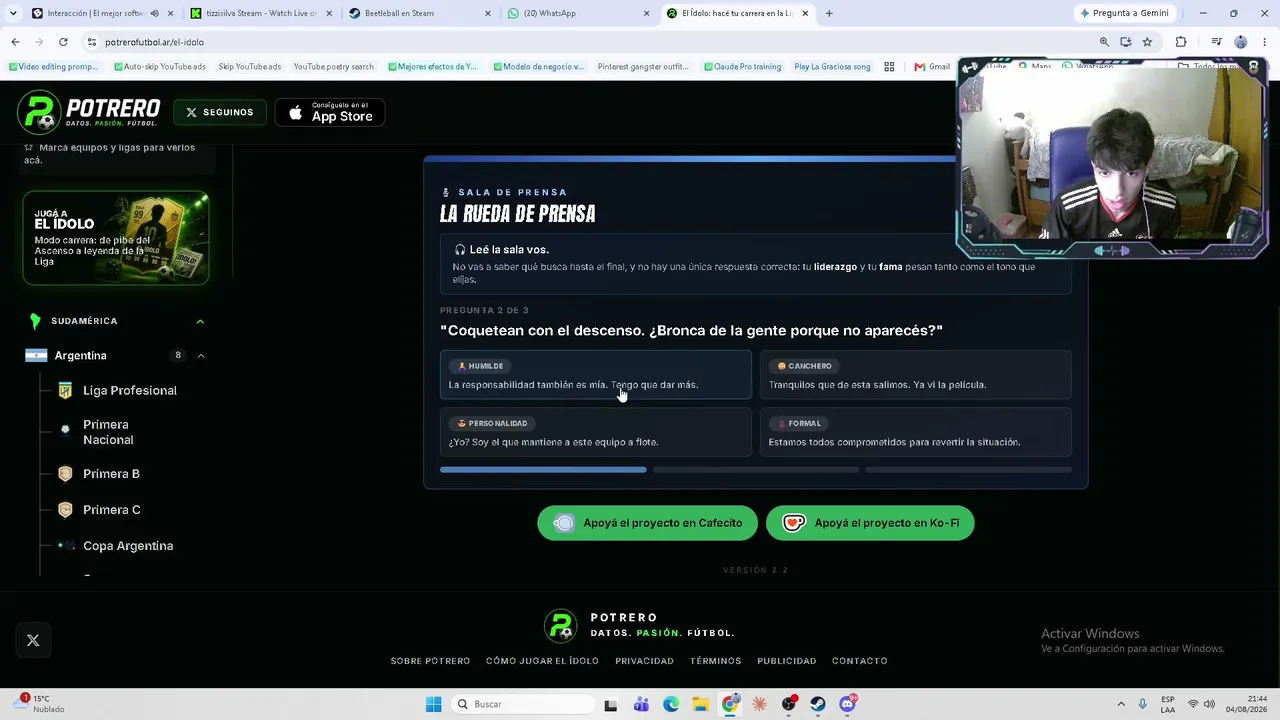The width and height of the screenshot is (1280, 720).
Task: Click the Potrero logo in the header
Action: tap(89, 112)
